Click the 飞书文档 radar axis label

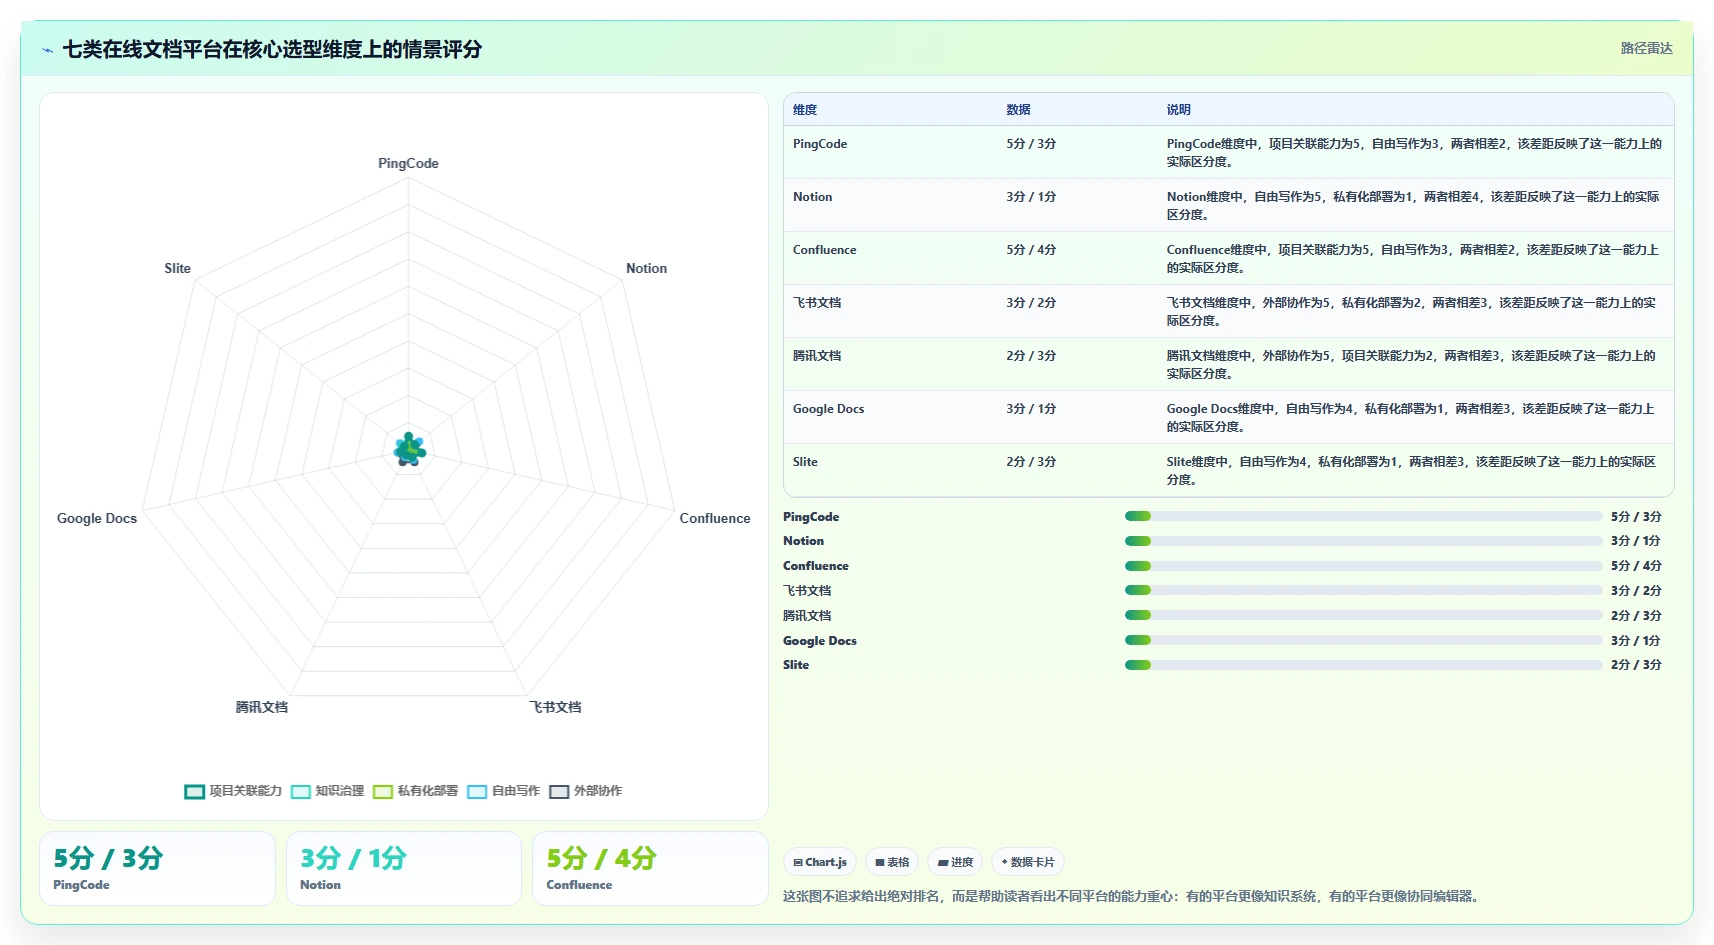pos(555,707)
